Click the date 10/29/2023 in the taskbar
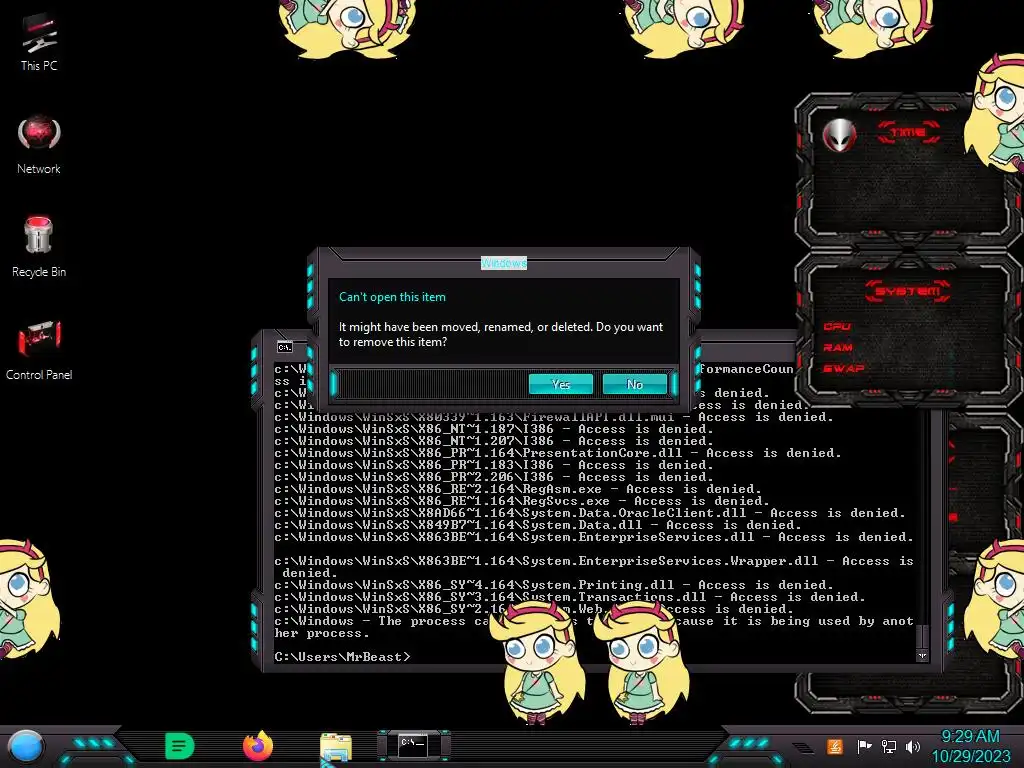 (x=971, y=756)
